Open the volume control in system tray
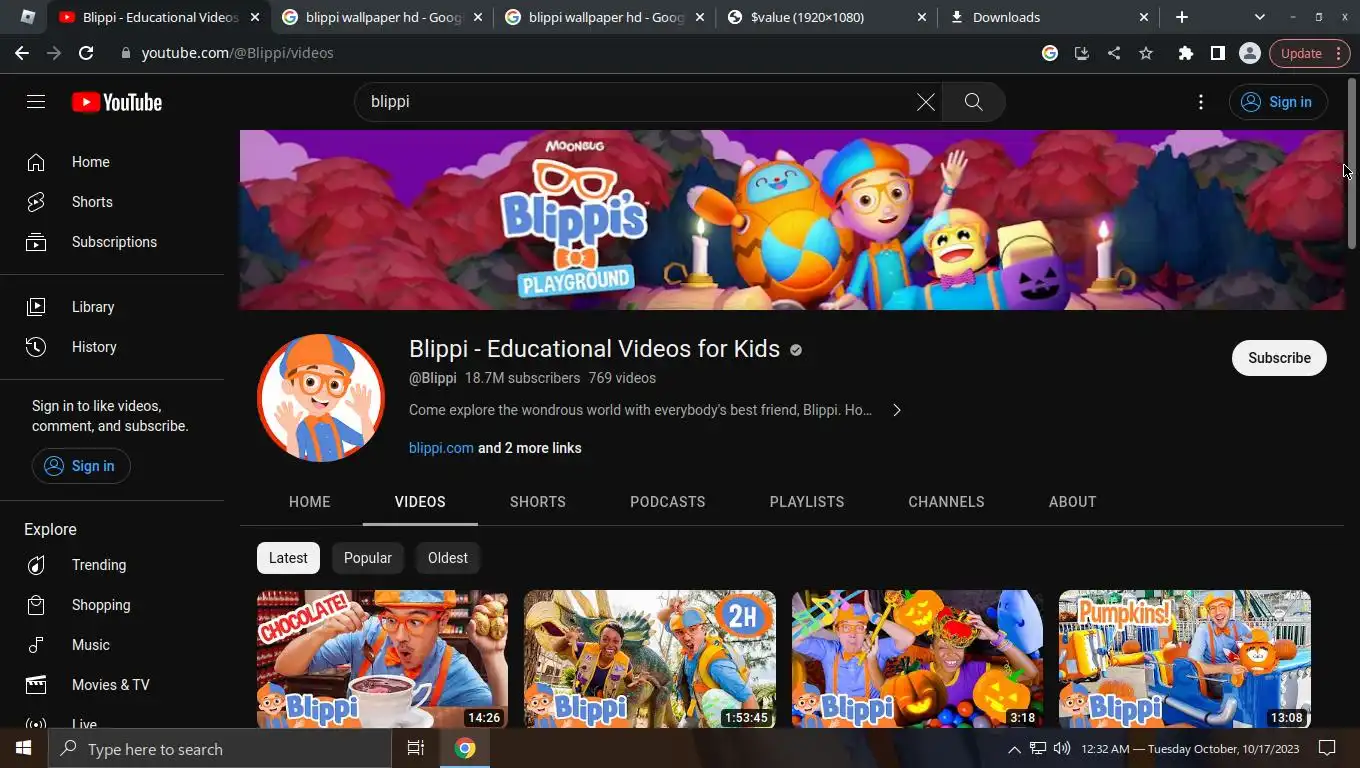 [x=1062, y=749]
